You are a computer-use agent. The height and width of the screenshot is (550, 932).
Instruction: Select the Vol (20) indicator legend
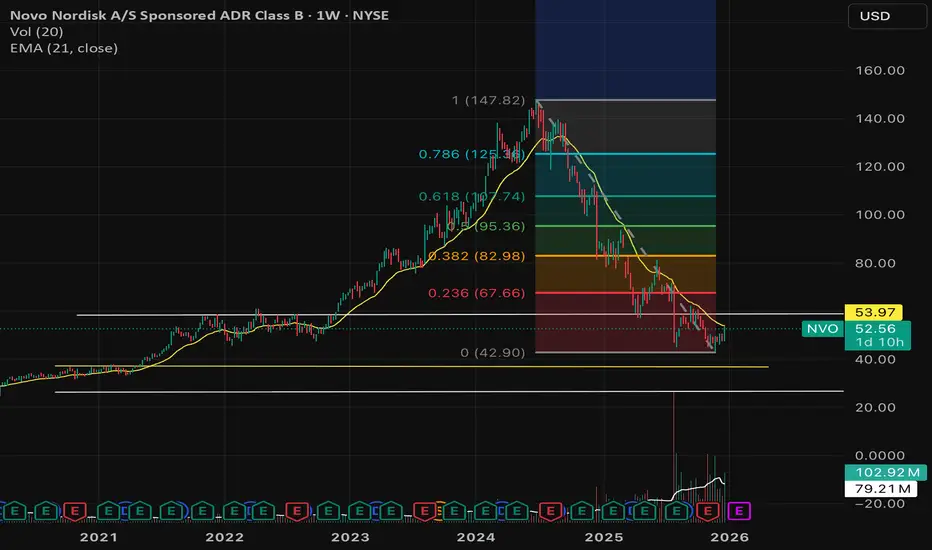click(x=36, y=32)
